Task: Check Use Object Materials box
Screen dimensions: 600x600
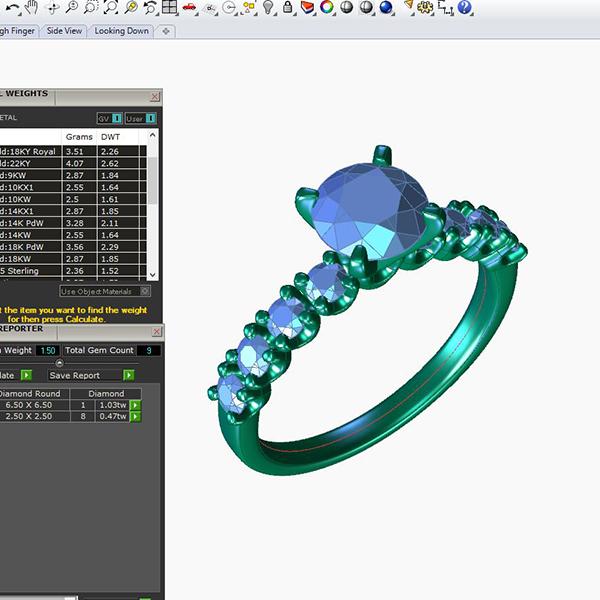Action: pos(145,291)
